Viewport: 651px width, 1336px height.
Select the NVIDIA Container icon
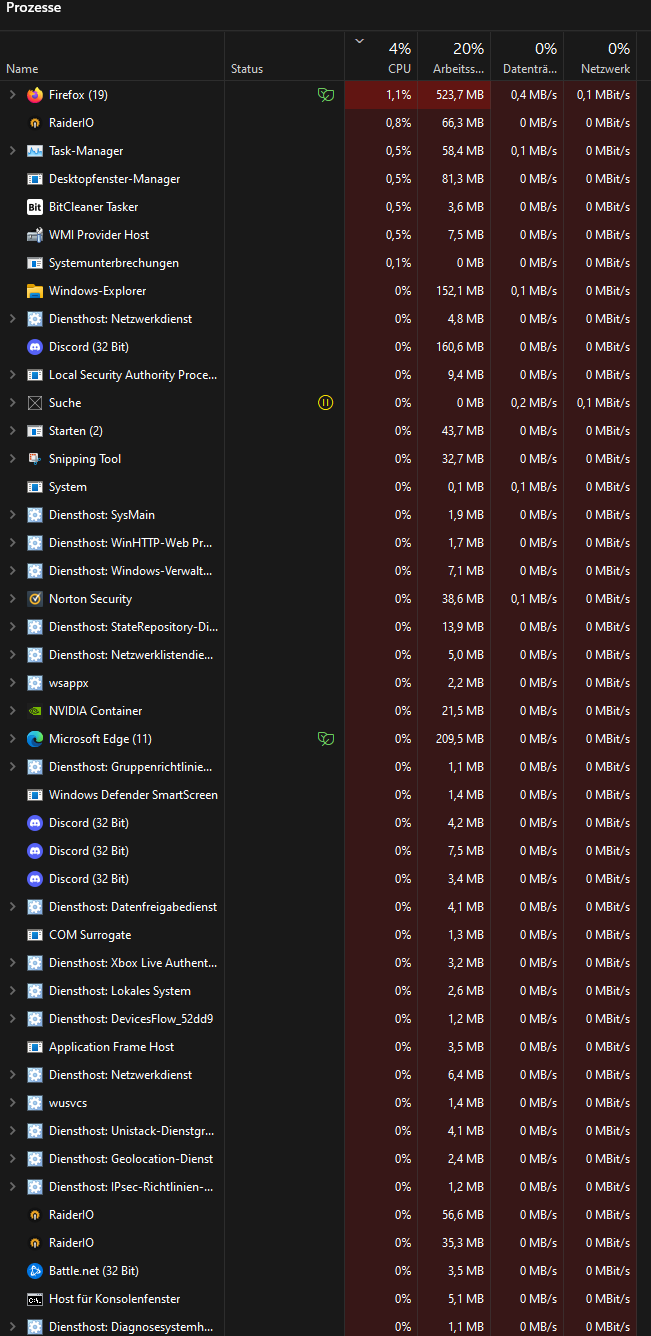tap(35, 711)
